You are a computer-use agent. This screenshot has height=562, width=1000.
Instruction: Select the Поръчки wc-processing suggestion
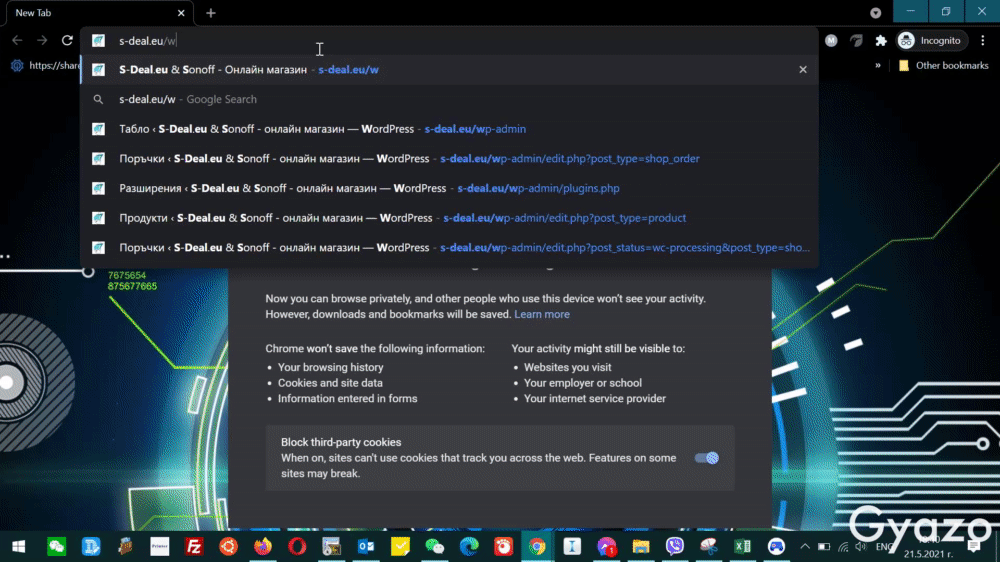[x=449, y=248]
